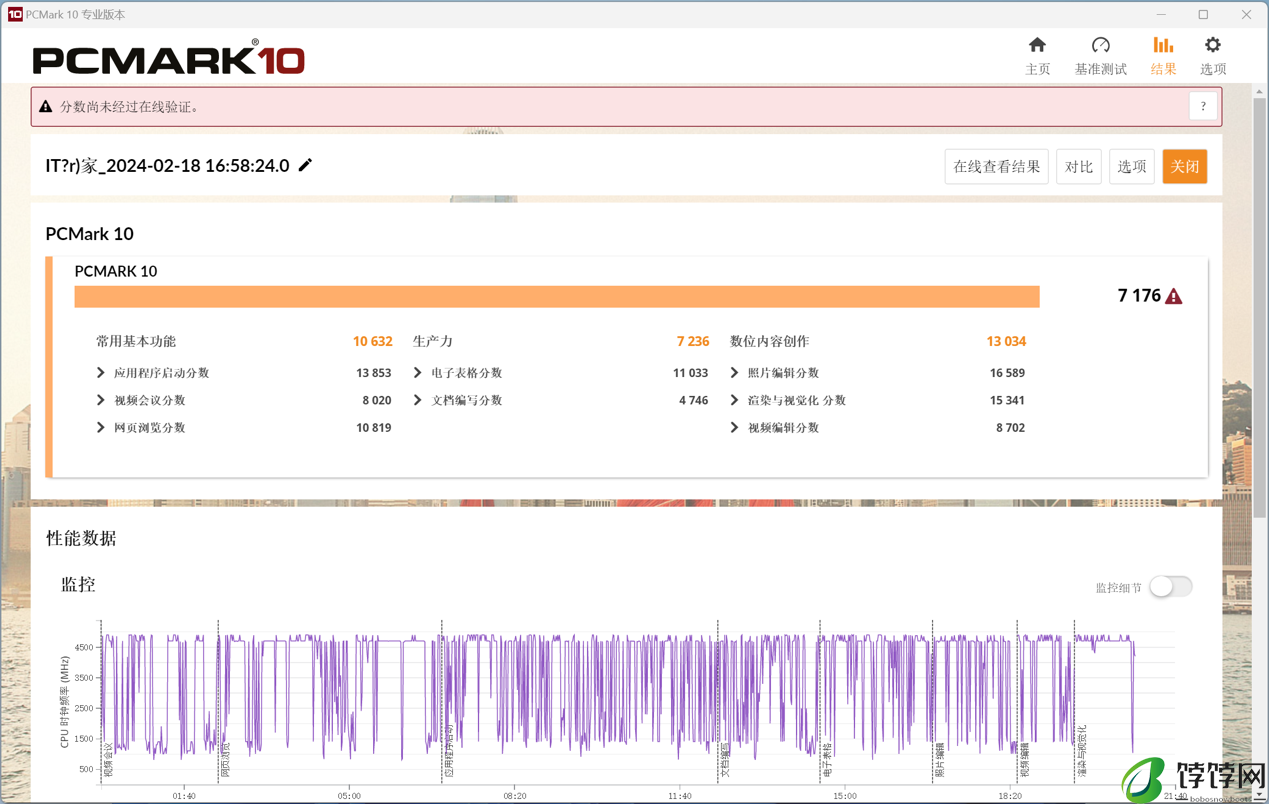
Task: Click the value 11 033
Action: coord(690,373)
